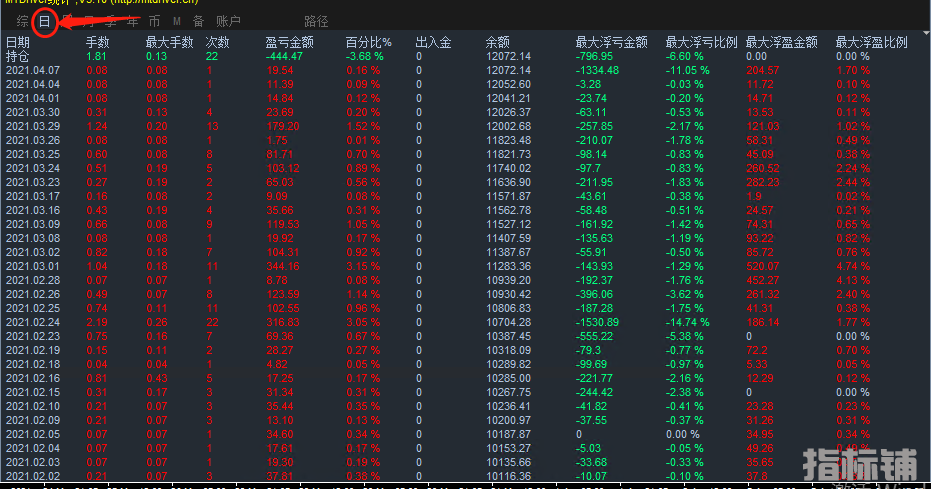
Task: Switch to the 综 summary tab
Action: coord(22,20)
